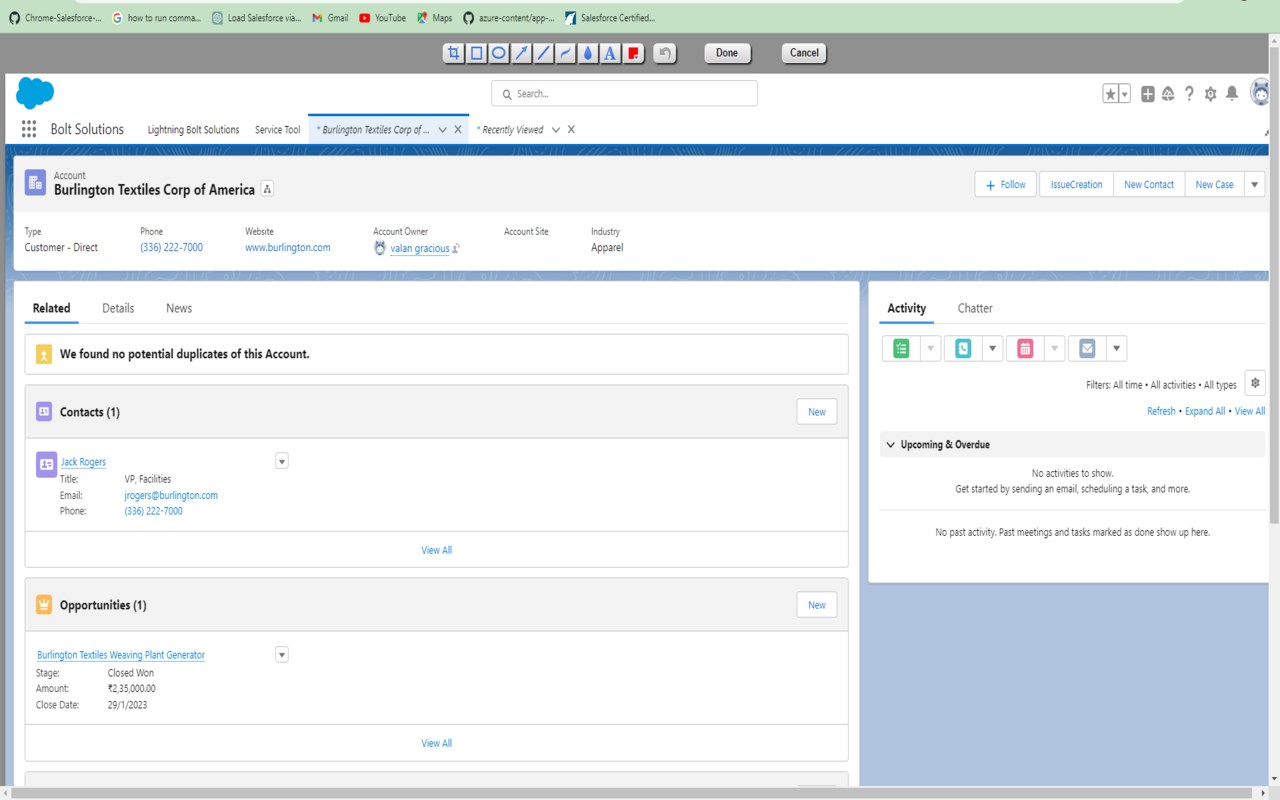The image size is (1280, 800).
Task: Switch to the News tab
Action: tap(179, 308)
